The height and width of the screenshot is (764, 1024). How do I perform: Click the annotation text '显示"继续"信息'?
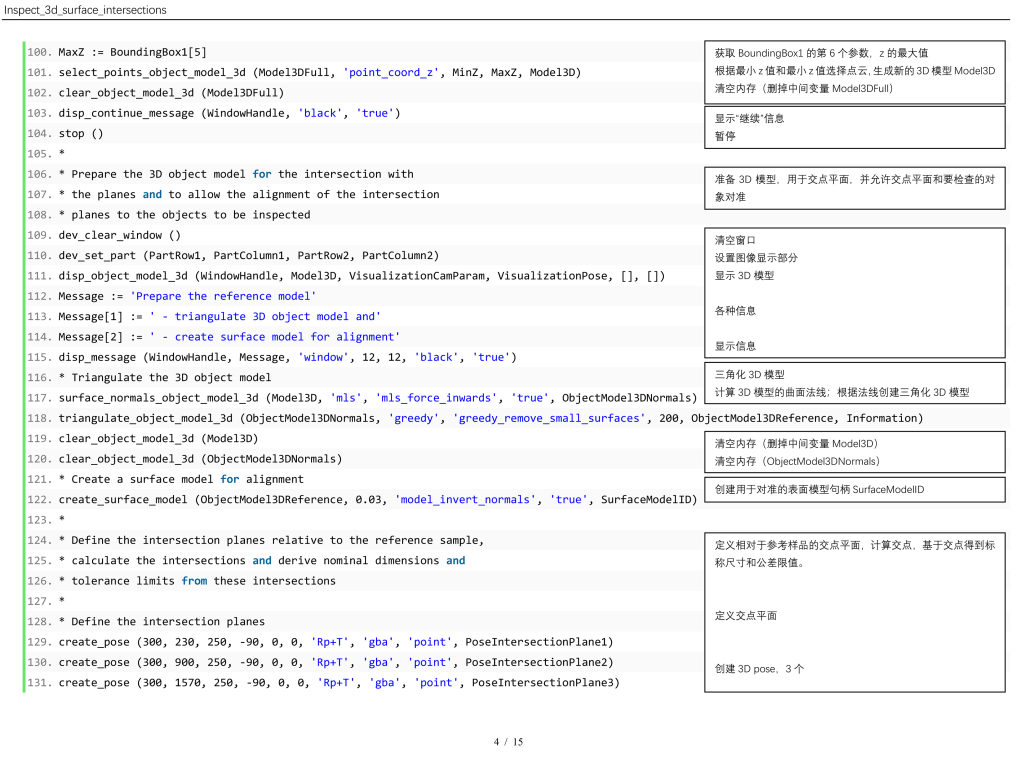[x=749, y=118]
